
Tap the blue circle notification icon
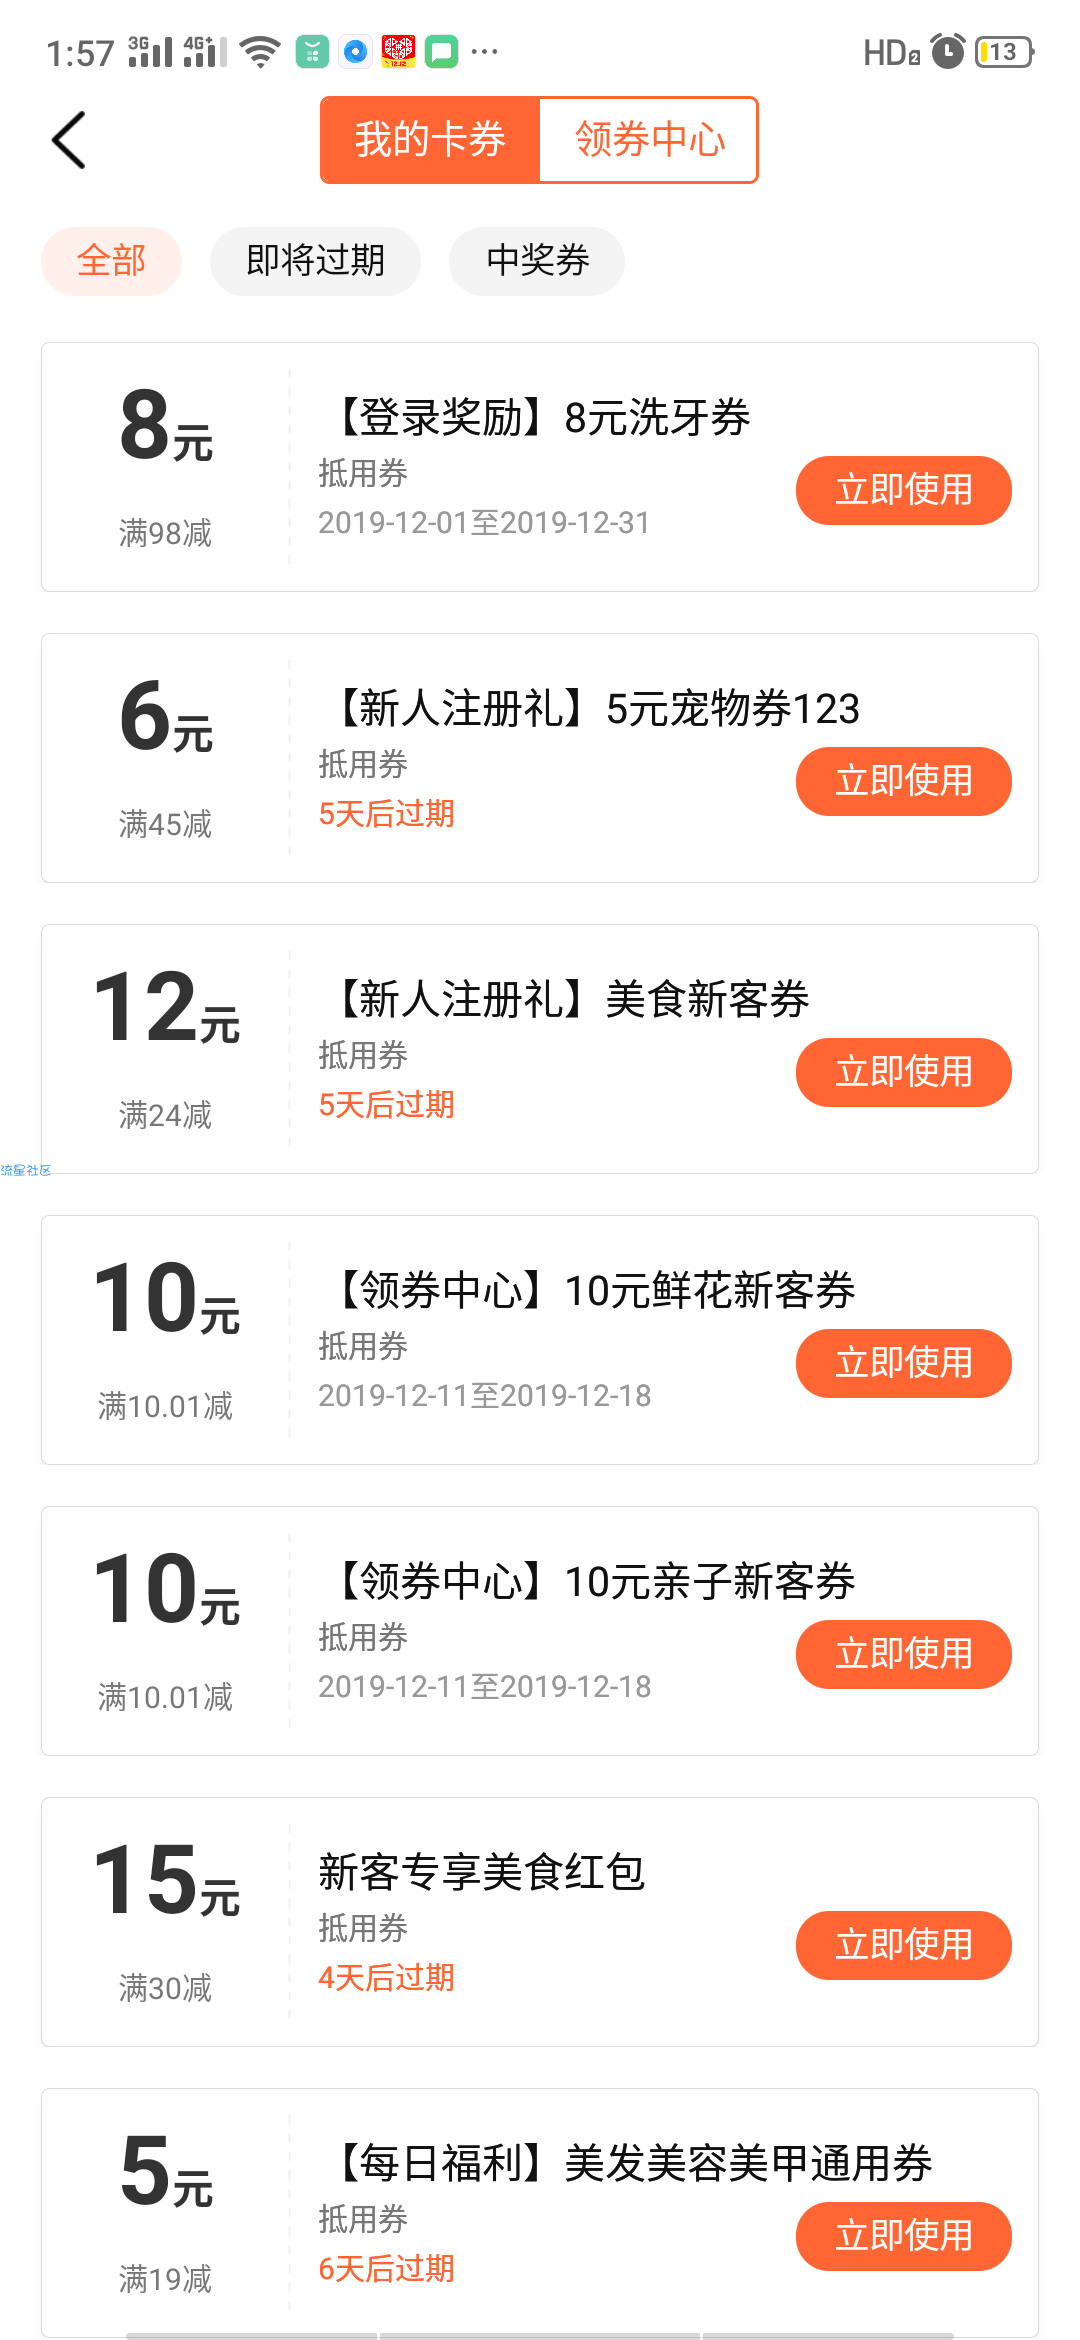(x=355, y=51)
